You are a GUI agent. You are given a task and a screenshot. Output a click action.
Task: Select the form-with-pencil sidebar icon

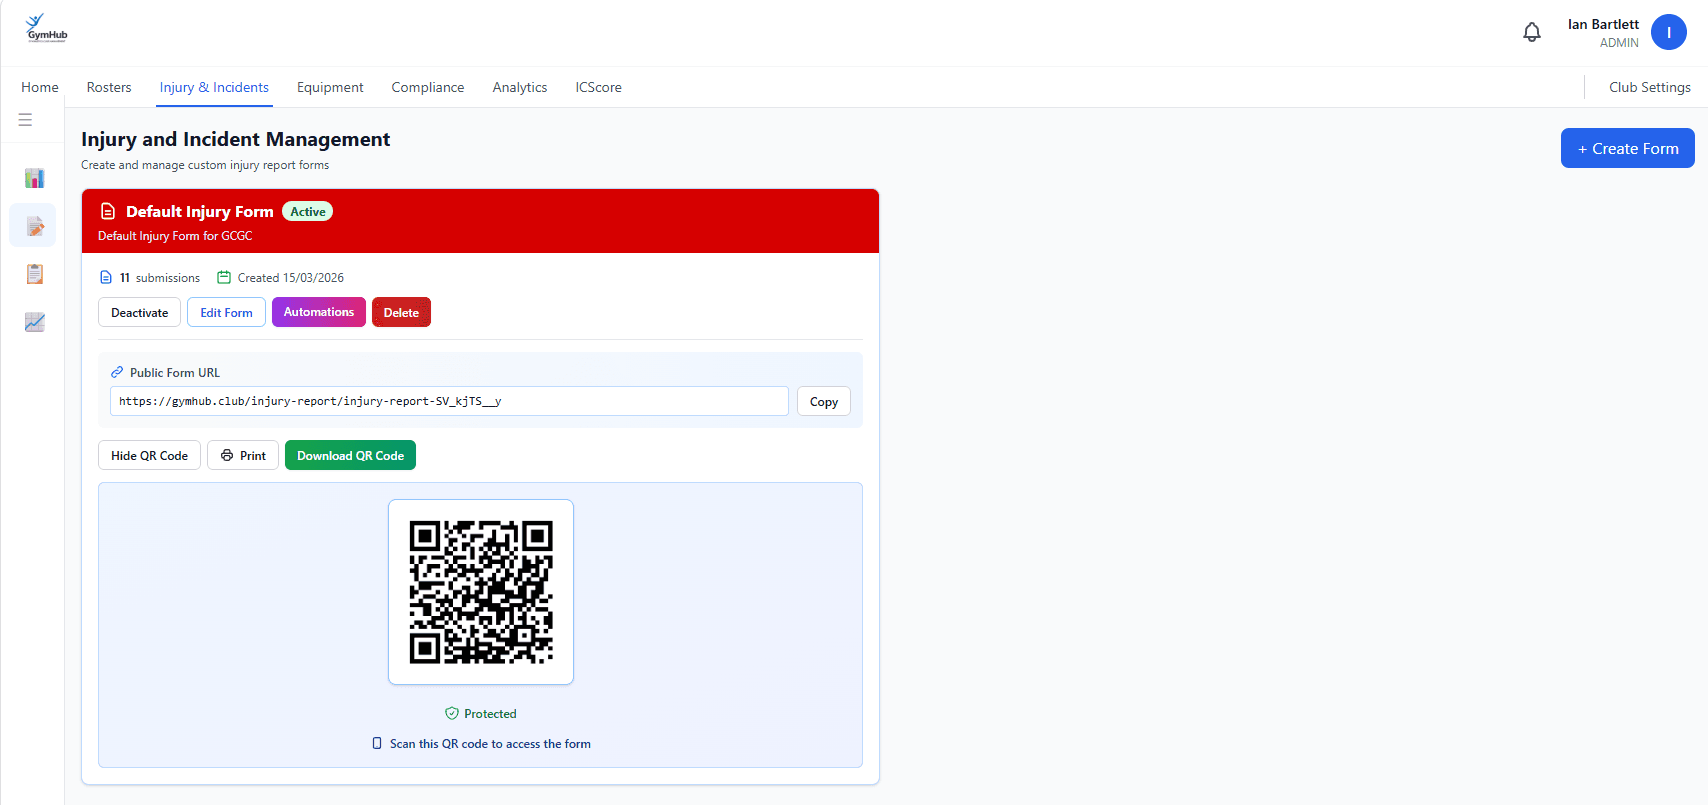[x=35, y=226]
